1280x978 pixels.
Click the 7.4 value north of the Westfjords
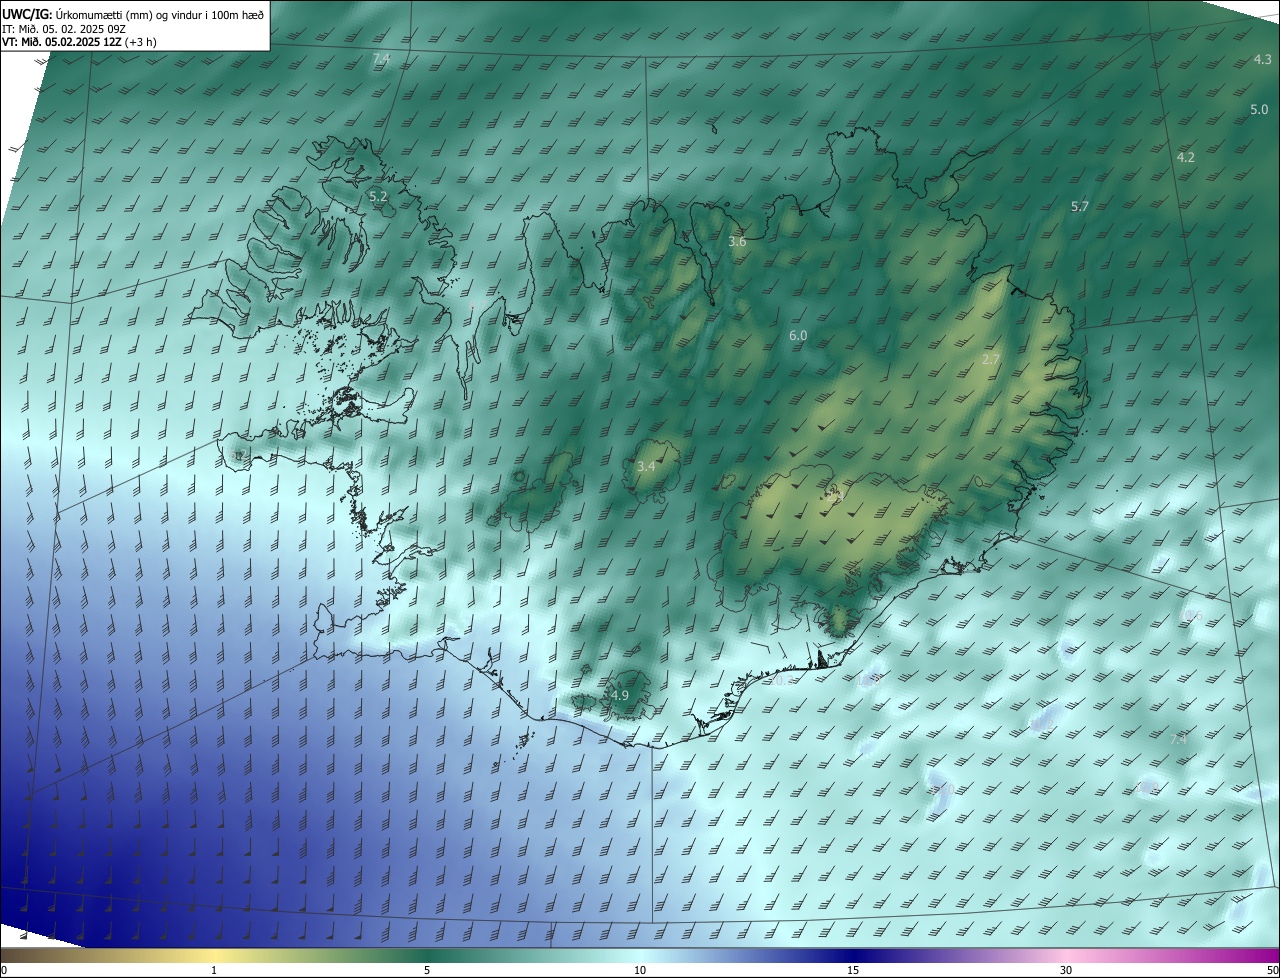coord(380,60)
